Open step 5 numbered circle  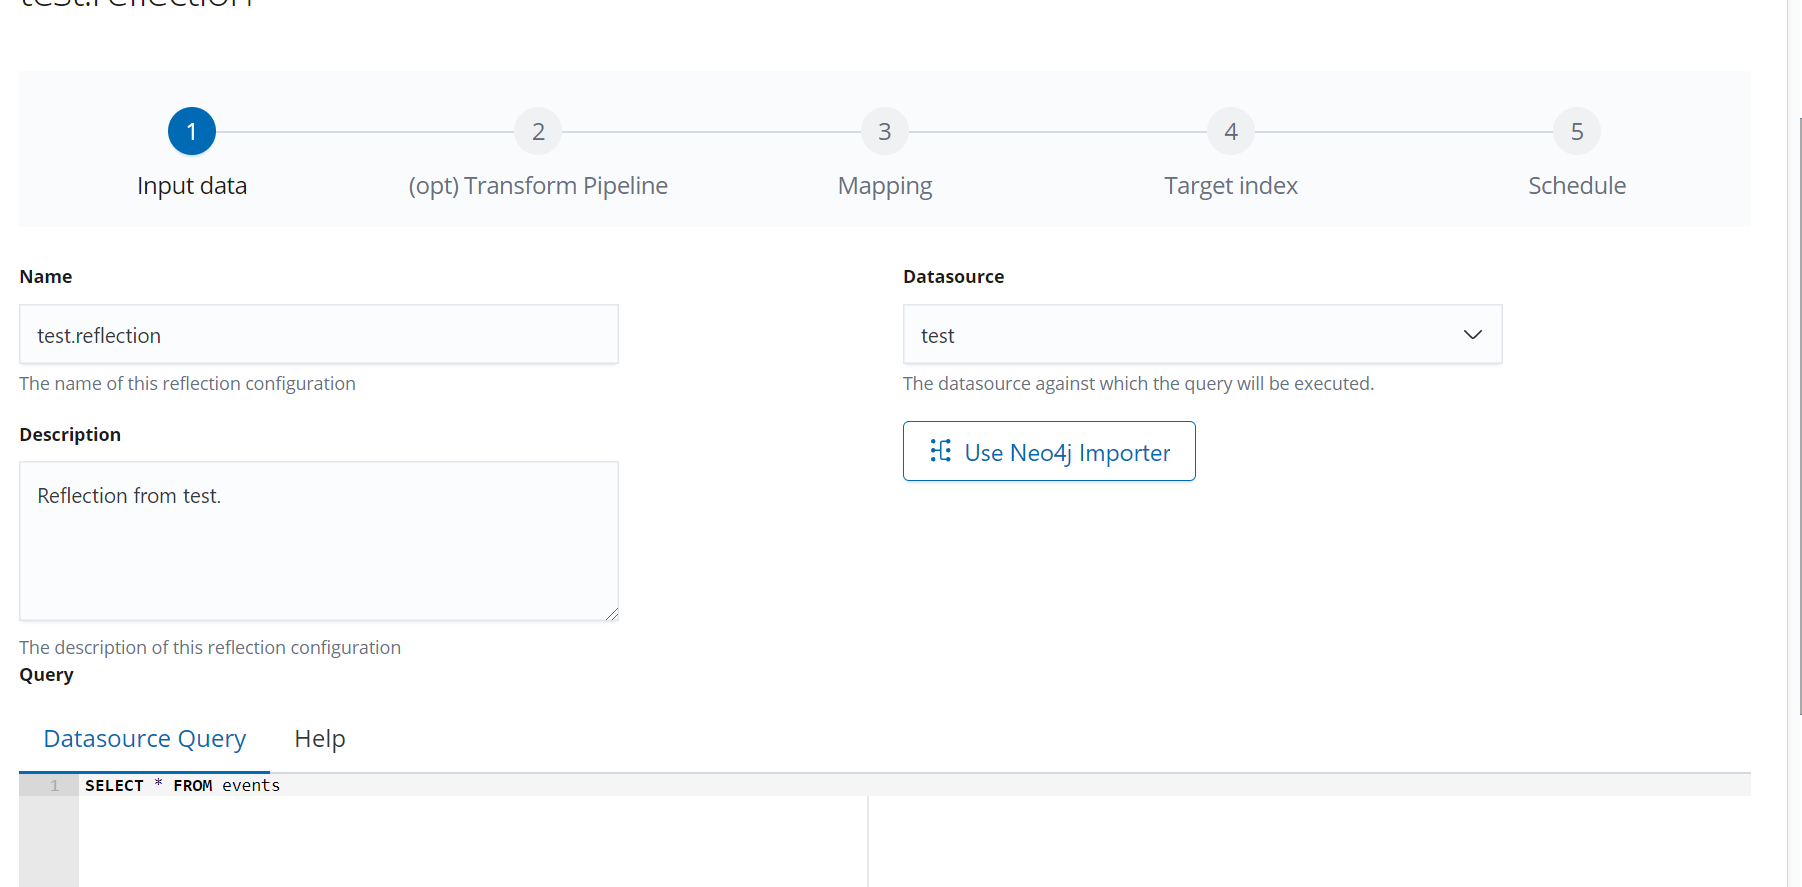click(1577, 131)
